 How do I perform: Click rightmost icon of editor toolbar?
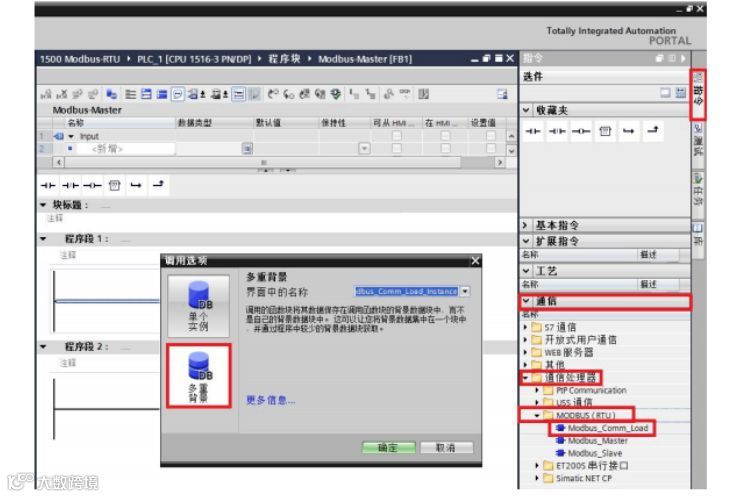(x=502, y=94)
